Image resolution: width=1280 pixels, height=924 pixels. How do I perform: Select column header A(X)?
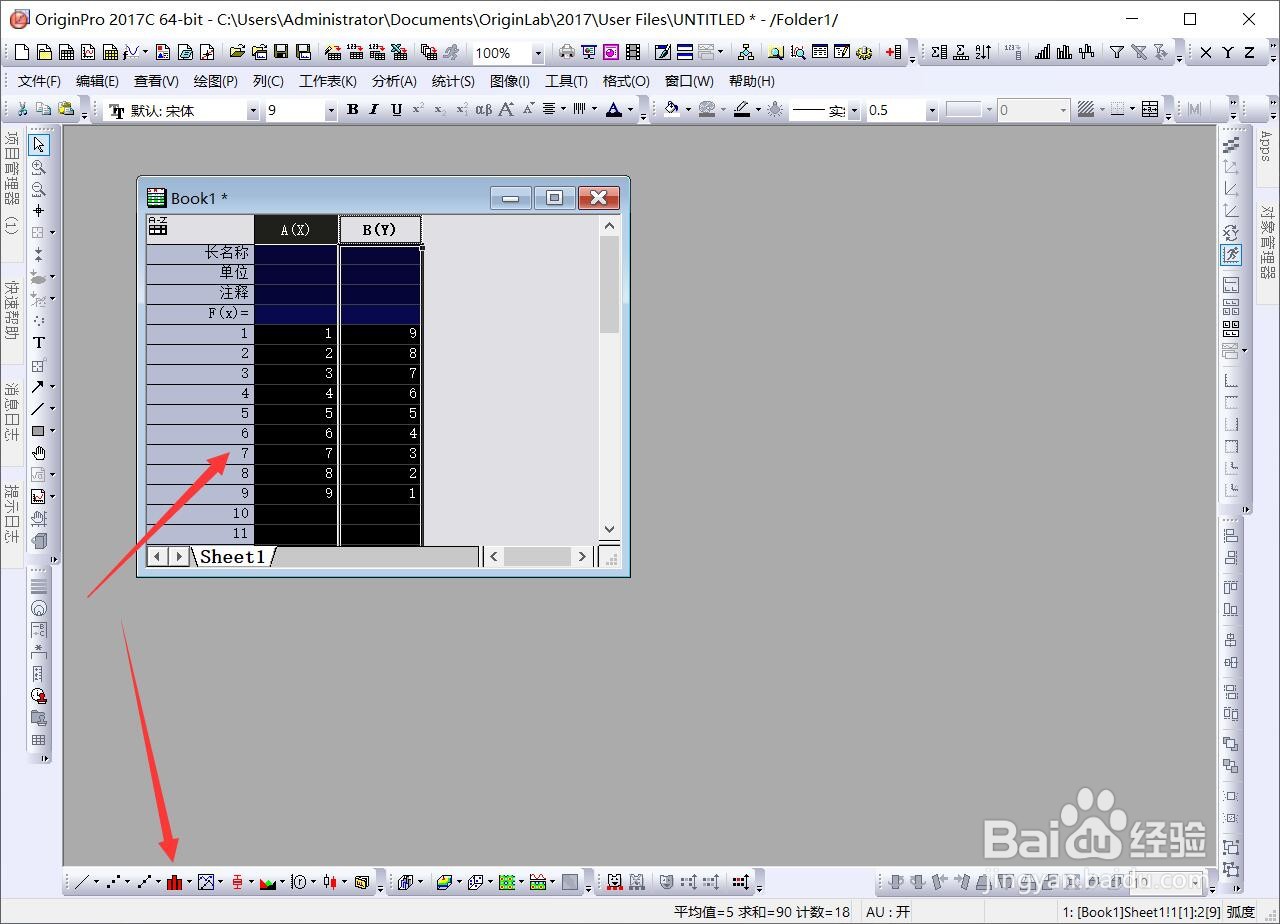click(295, 230)
